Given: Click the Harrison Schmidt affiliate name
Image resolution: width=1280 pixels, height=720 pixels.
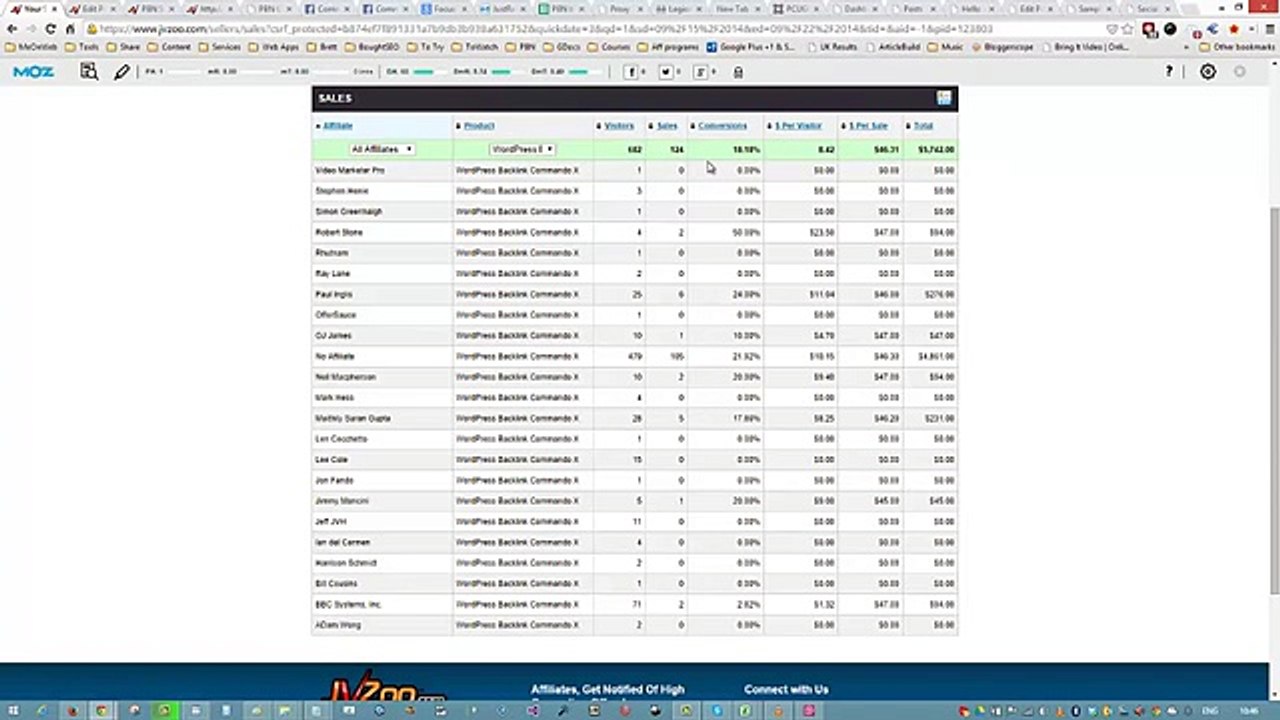Looking at the screenshot, I should point(346,563).
